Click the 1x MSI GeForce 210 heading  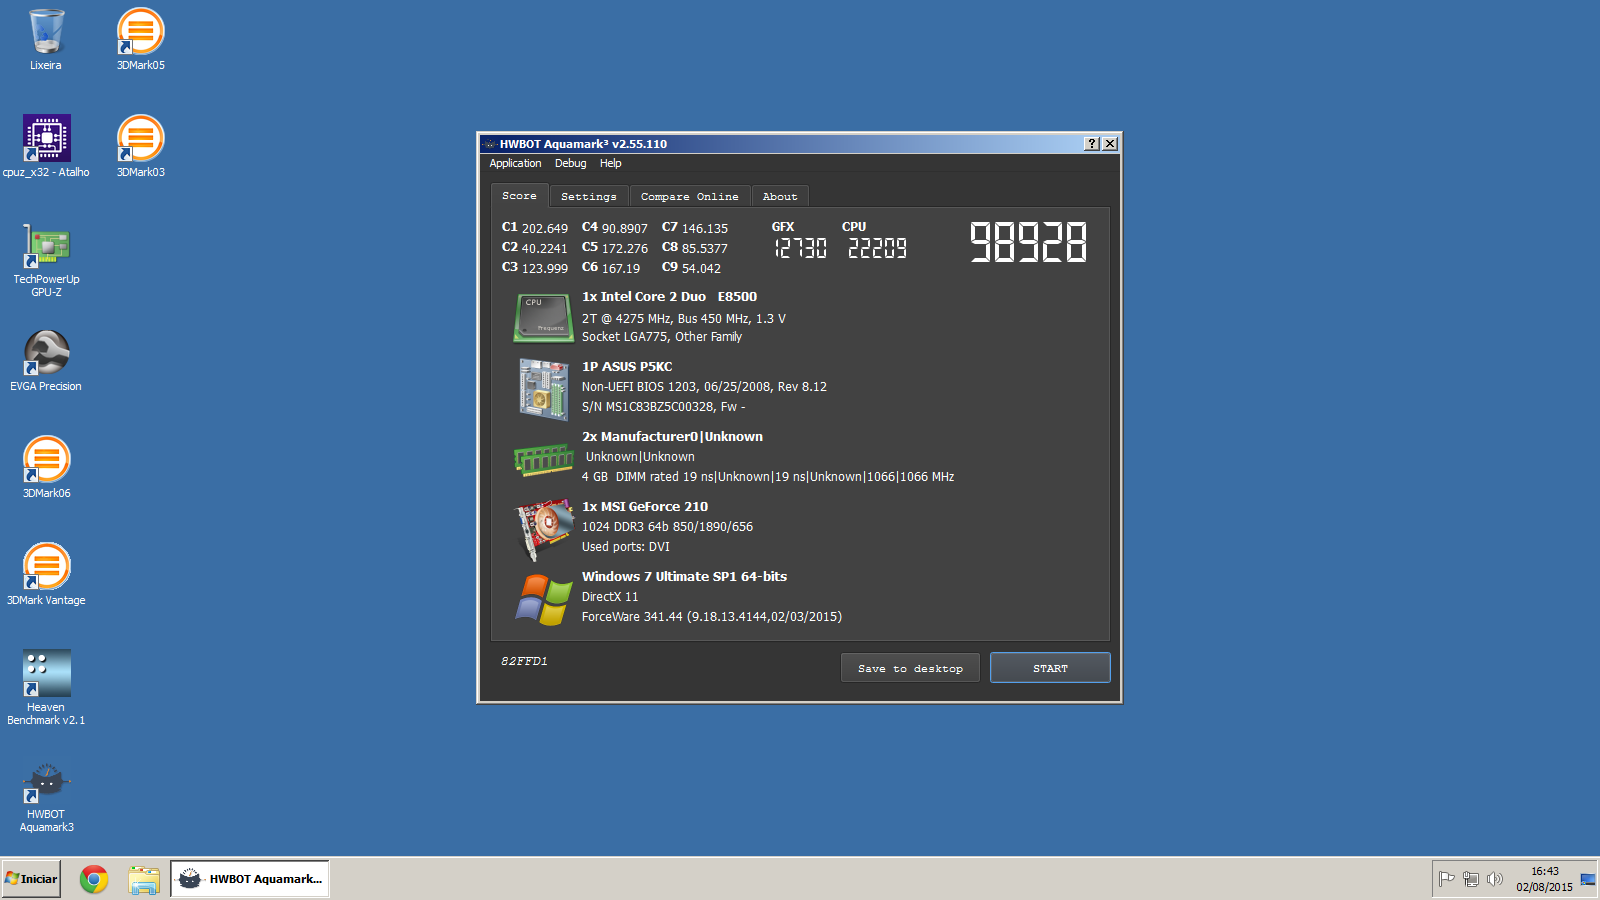(x=645, y=506)
